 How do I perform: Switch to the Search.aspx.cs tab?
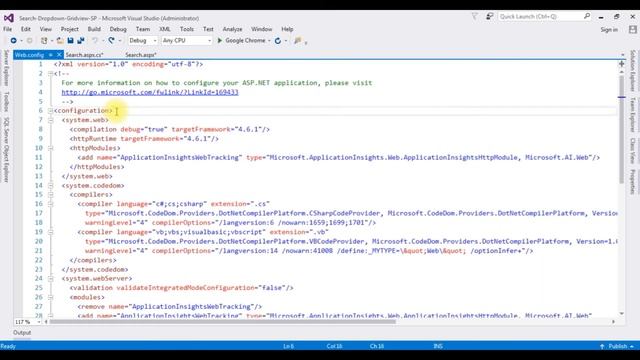click(84, 55)
